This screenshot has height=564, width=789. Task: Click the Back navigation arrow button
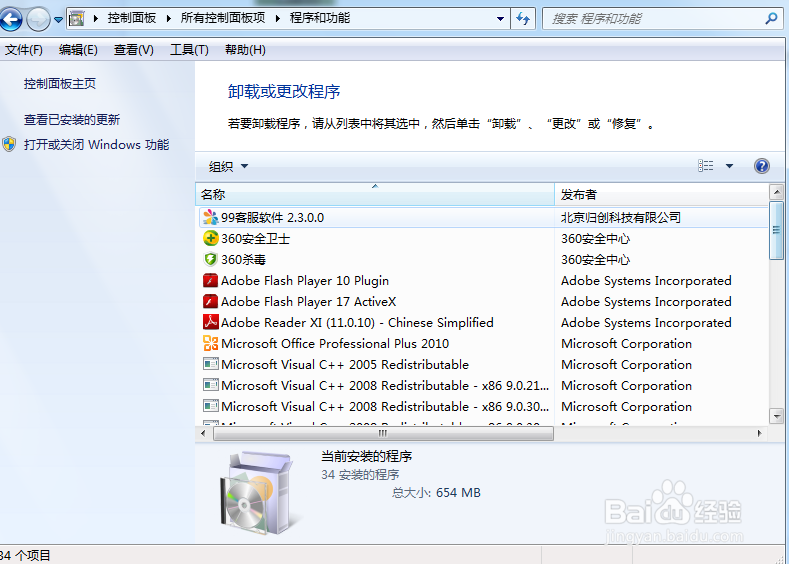coord(11,20)
